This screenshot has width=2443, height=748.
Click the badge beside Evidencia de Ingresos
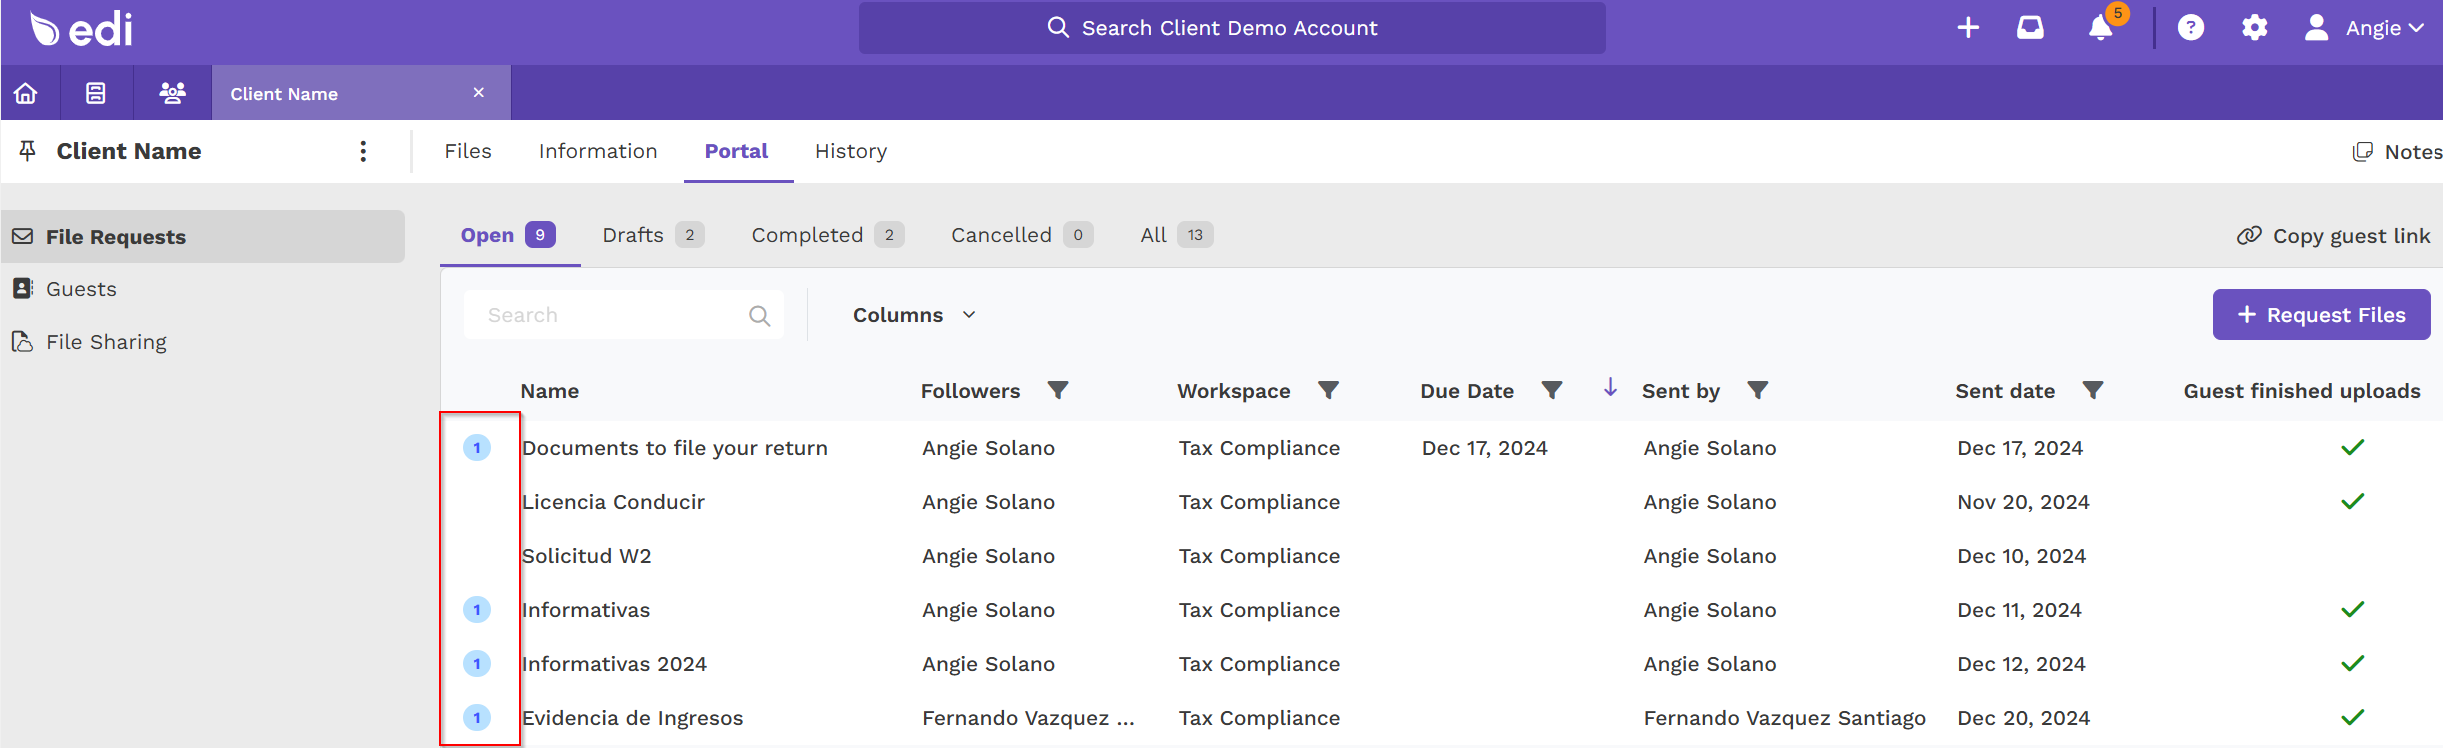pos(477,718)
